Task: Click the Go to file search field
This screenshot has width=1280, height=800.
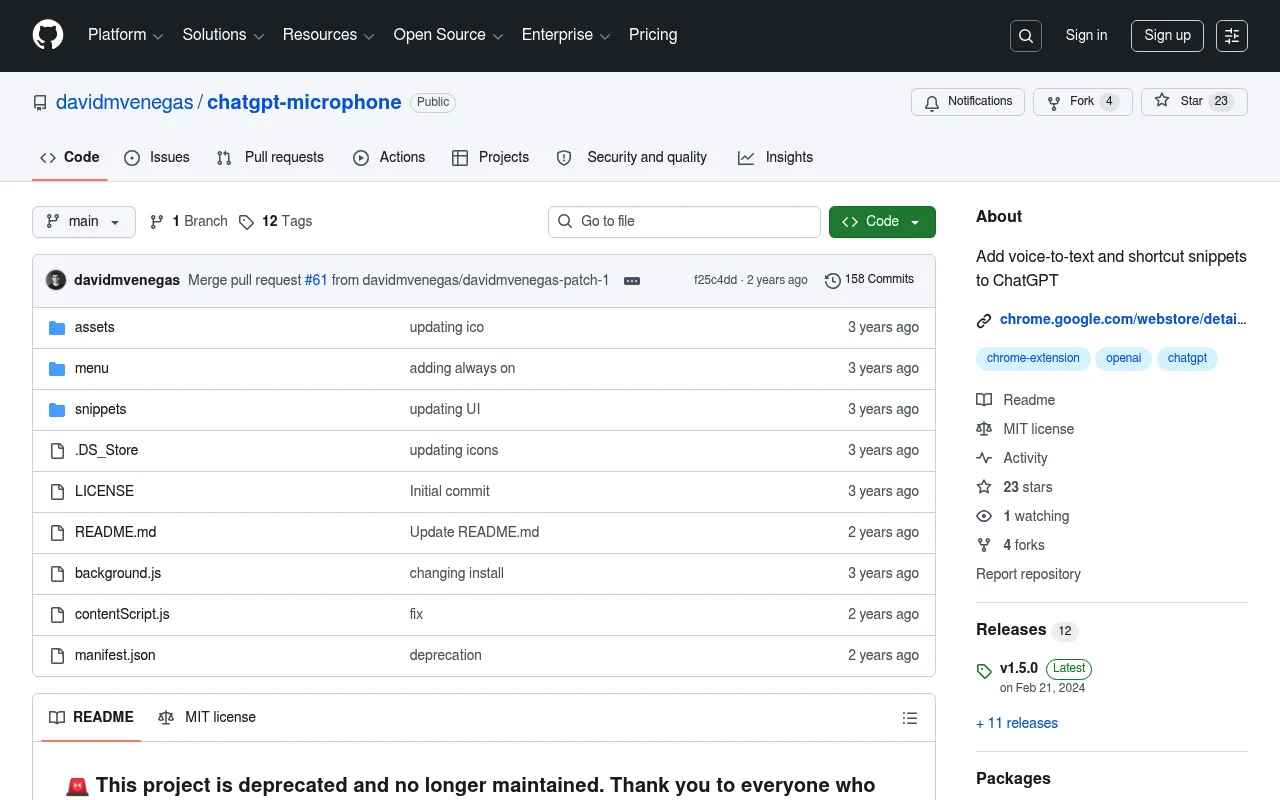Action: tap(684, 222)
